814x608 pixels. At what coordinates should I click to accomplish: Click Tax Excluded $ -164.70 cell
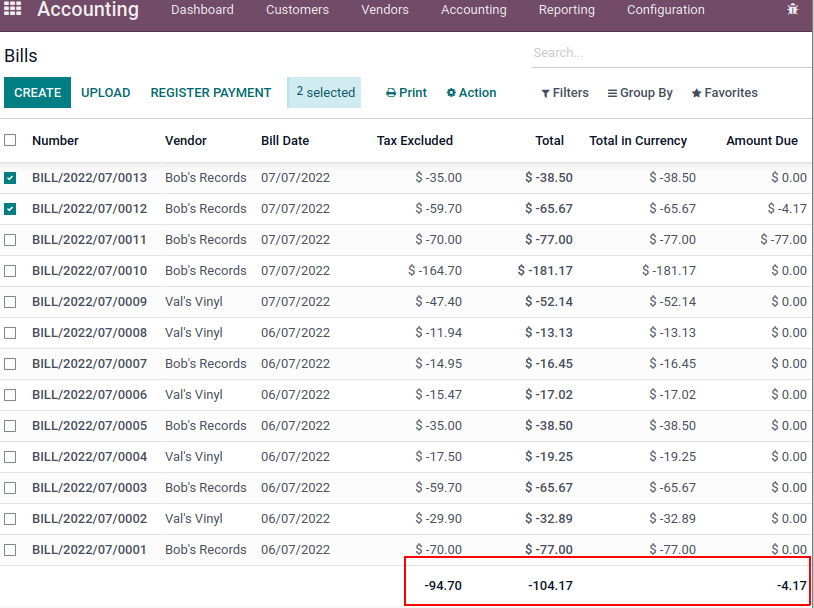click(435, 271)
